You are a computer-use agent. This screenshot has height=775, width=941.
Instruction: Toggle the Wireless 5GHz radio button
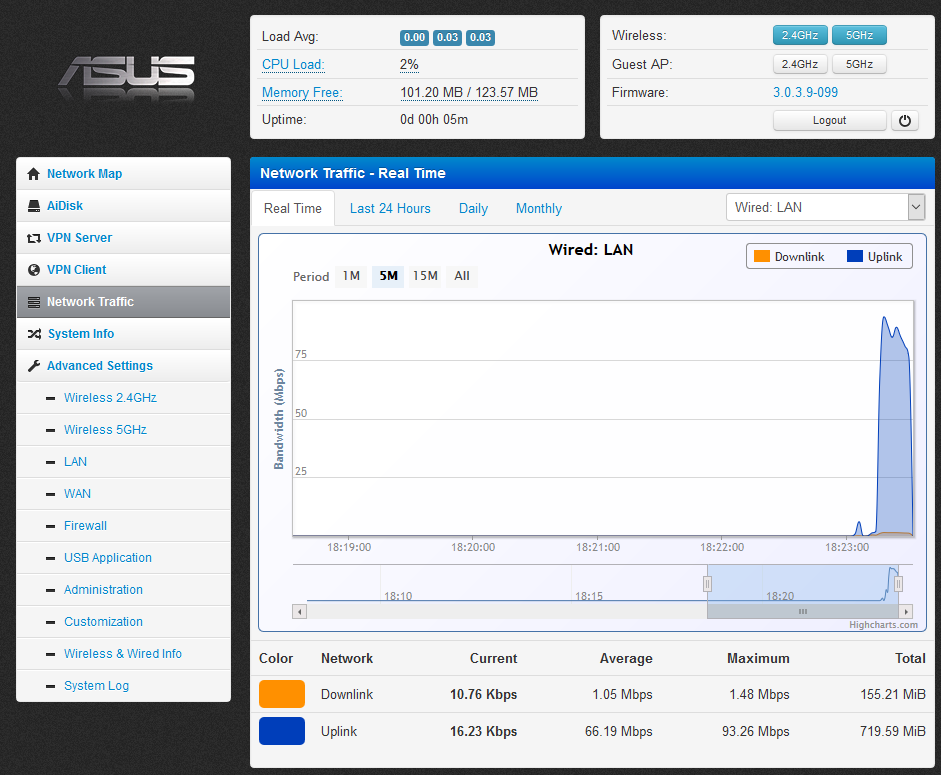[x=859, y=36]
